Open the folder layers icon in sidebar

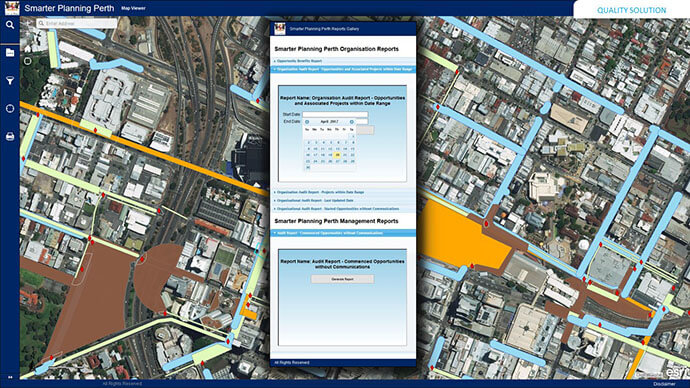pyautogui.click(x=10, y=53)
